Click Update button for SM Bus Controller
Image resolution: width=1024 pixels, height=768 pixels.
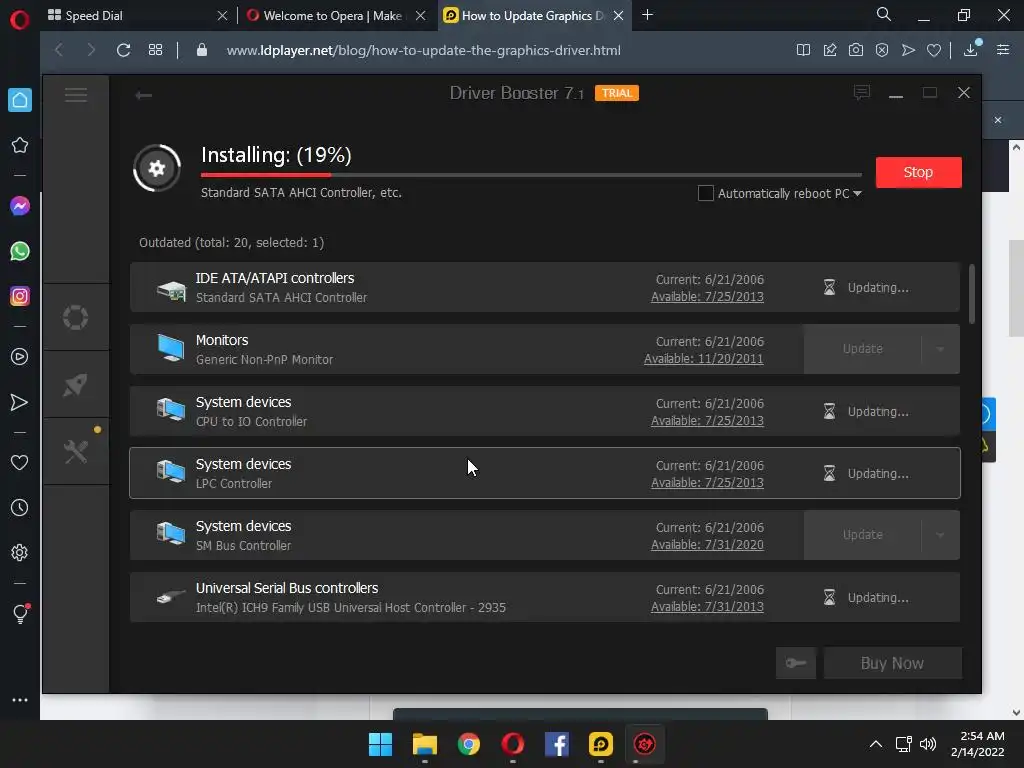point(862,535)
